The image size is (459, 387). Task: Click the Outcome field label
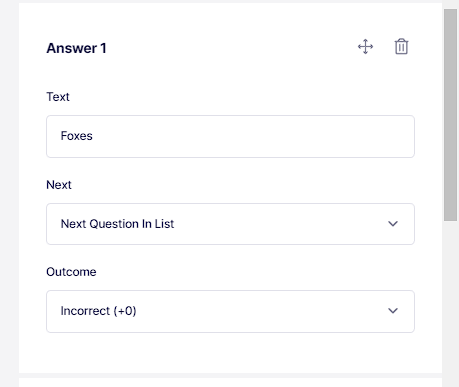(x=71, y=272)
